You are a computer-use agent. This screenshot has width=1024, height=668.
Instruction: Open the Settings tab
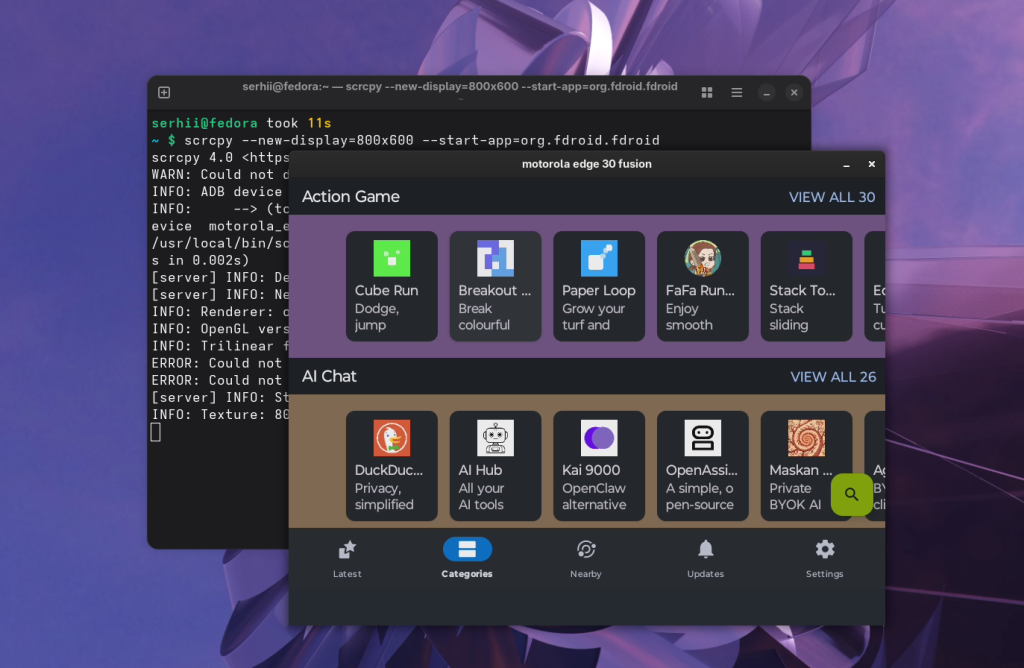coord(825,559)
